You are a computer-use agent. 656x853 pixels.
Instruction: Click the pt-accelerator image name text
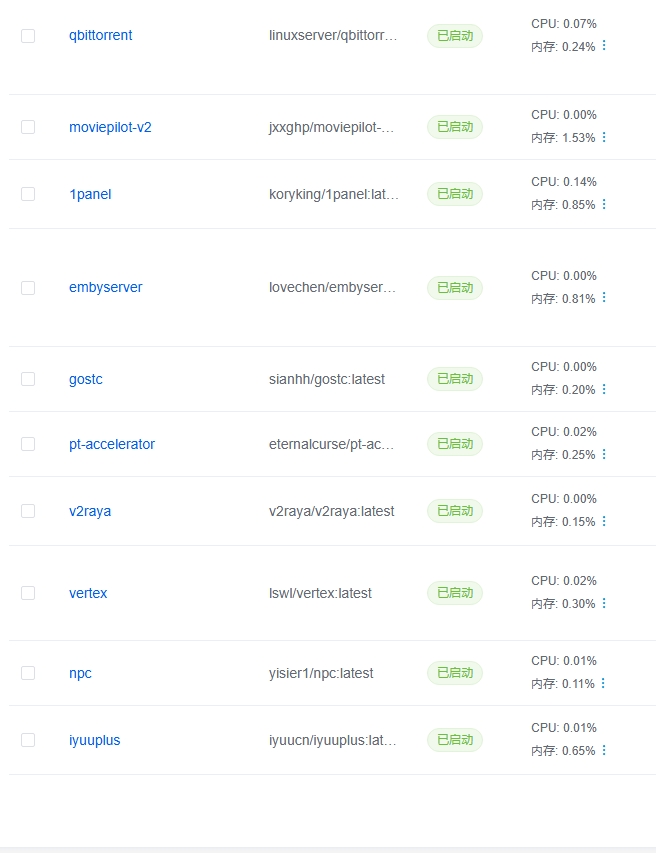pyautogui.click(x=331, y=444)
